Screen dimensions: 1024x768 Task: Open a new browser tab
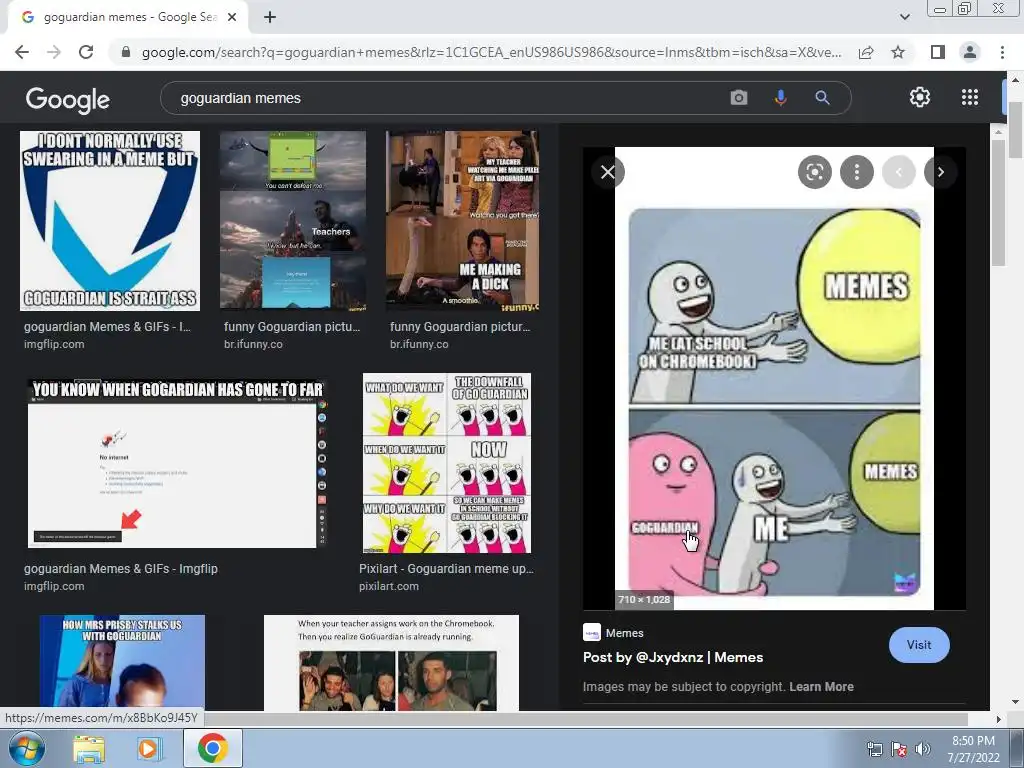coord(270,18)
